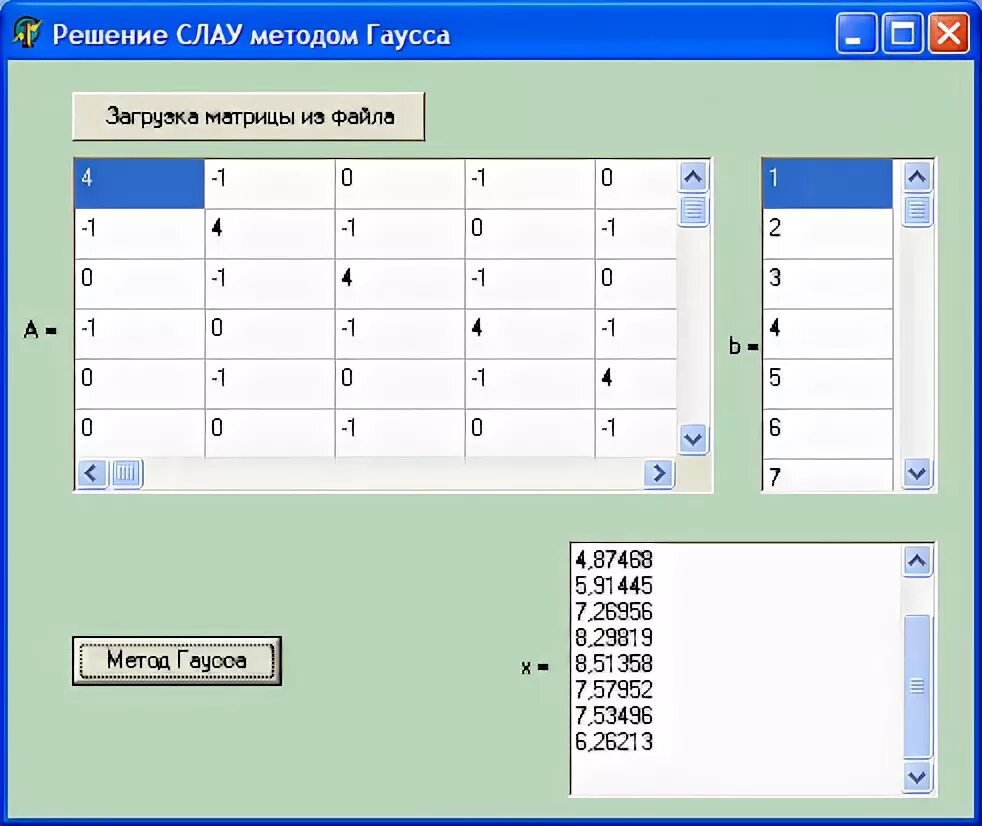Image resolution: width=982 pixels, height=826 pixels.
Task: Click 'Загрузка матрицы из файла' button
Action: point(249,116)
